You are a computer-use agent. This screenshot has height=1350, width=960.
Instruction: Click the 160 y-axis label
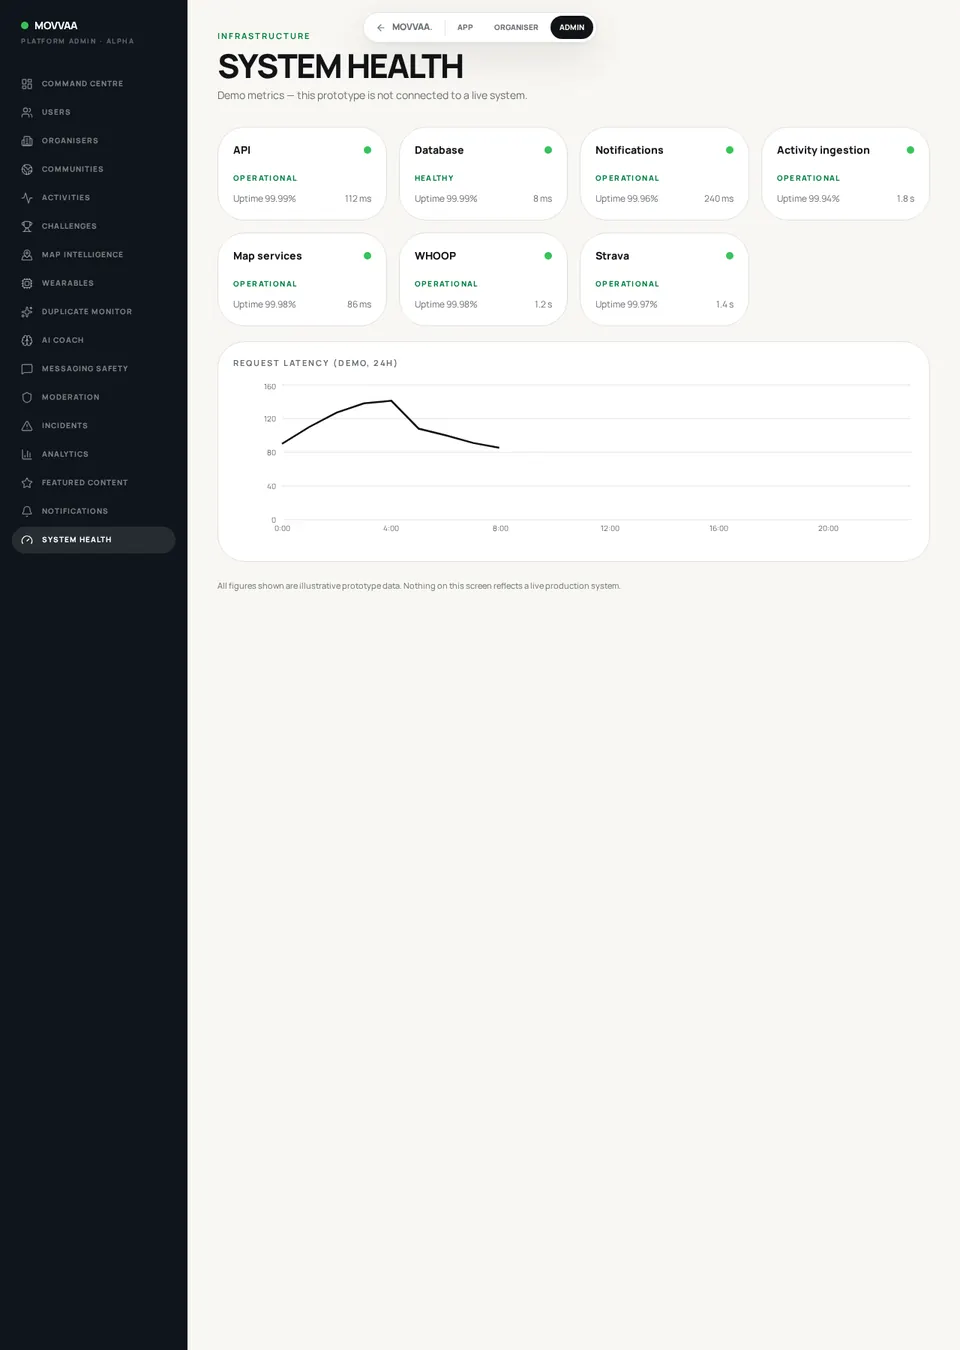click(x=270, y=386)
